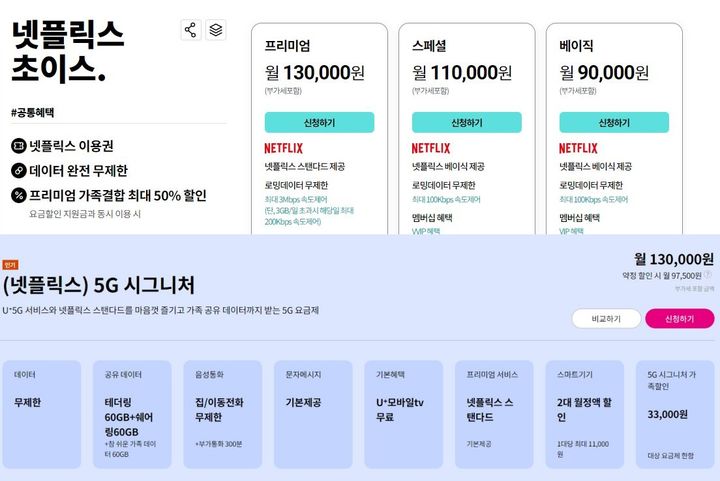720x481 pixels.
Task: Click 최대 100Kbps 속도제어 in 스페셜 card
Action: point(446,200)
